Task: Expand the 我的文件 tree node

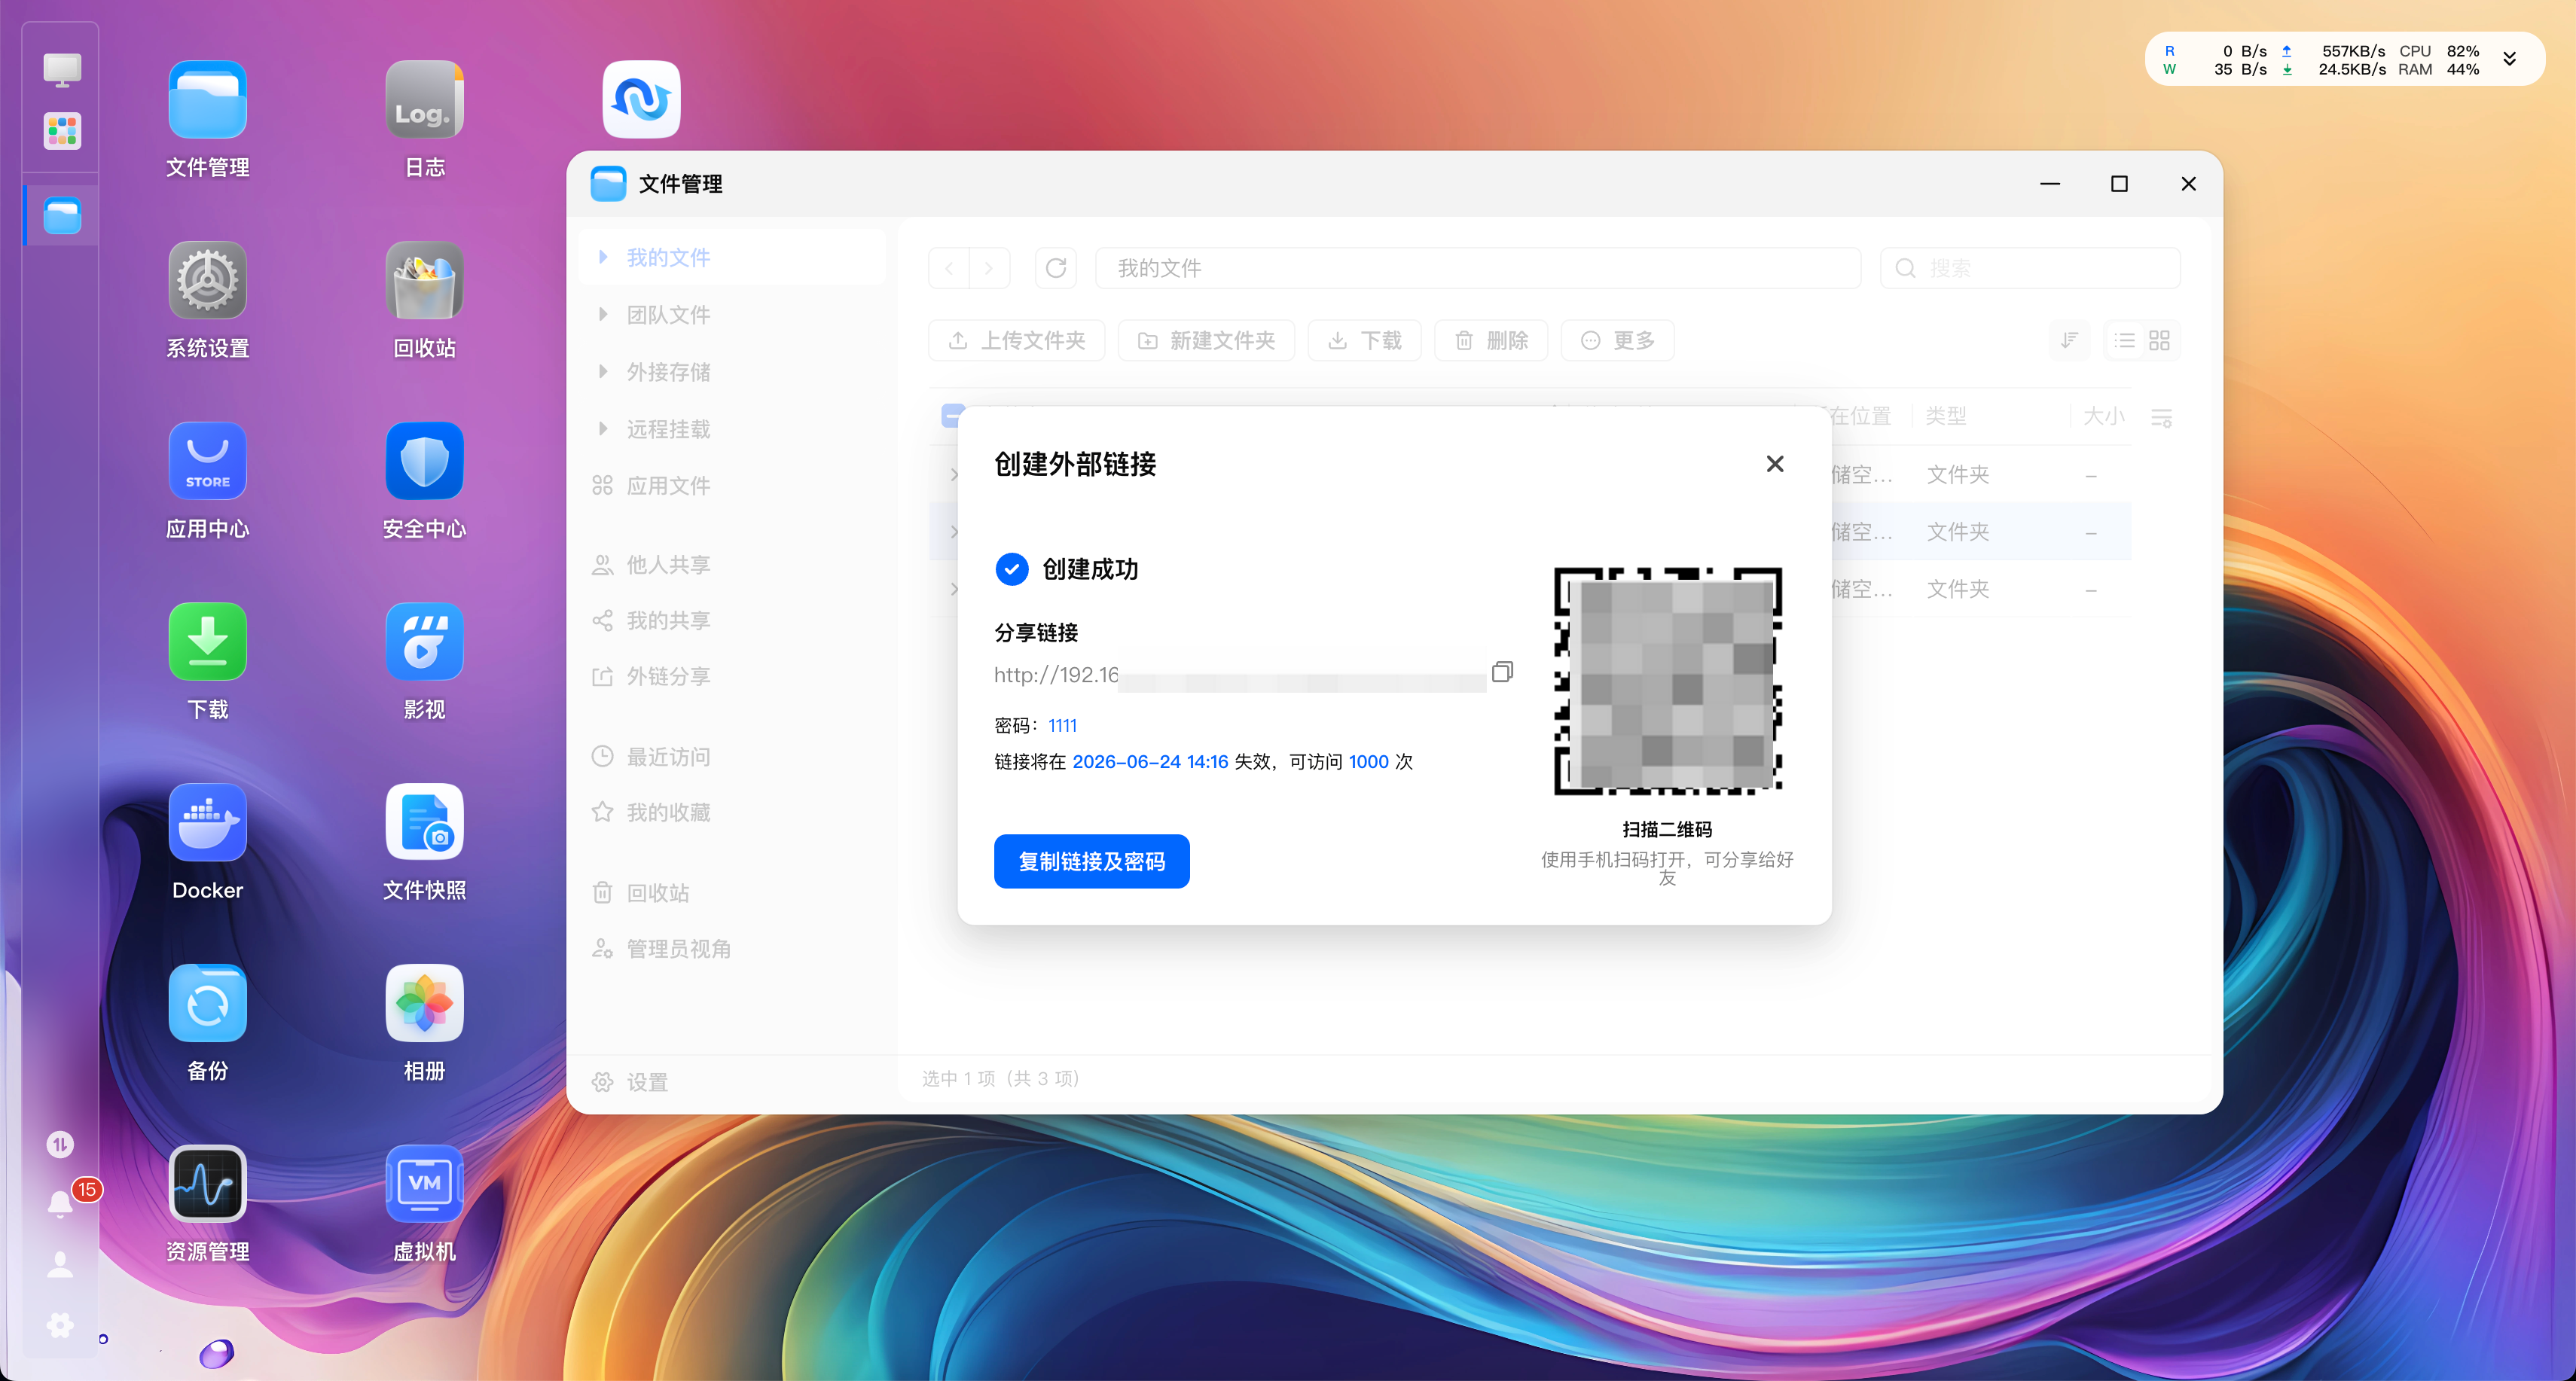Action: pyautogui.click(x=603, y=257)
